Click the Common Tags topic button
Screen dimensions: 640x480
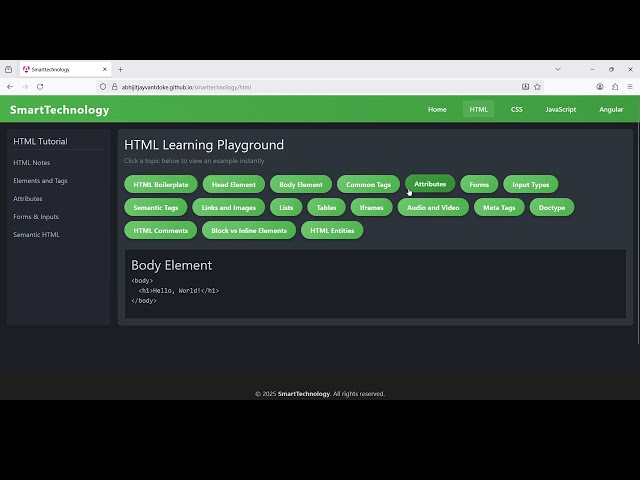tap(368, 184)
